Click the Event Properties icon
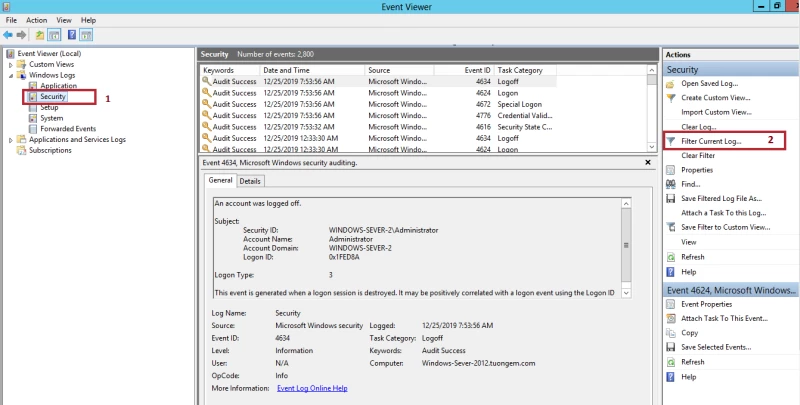 tap(671, 305)
